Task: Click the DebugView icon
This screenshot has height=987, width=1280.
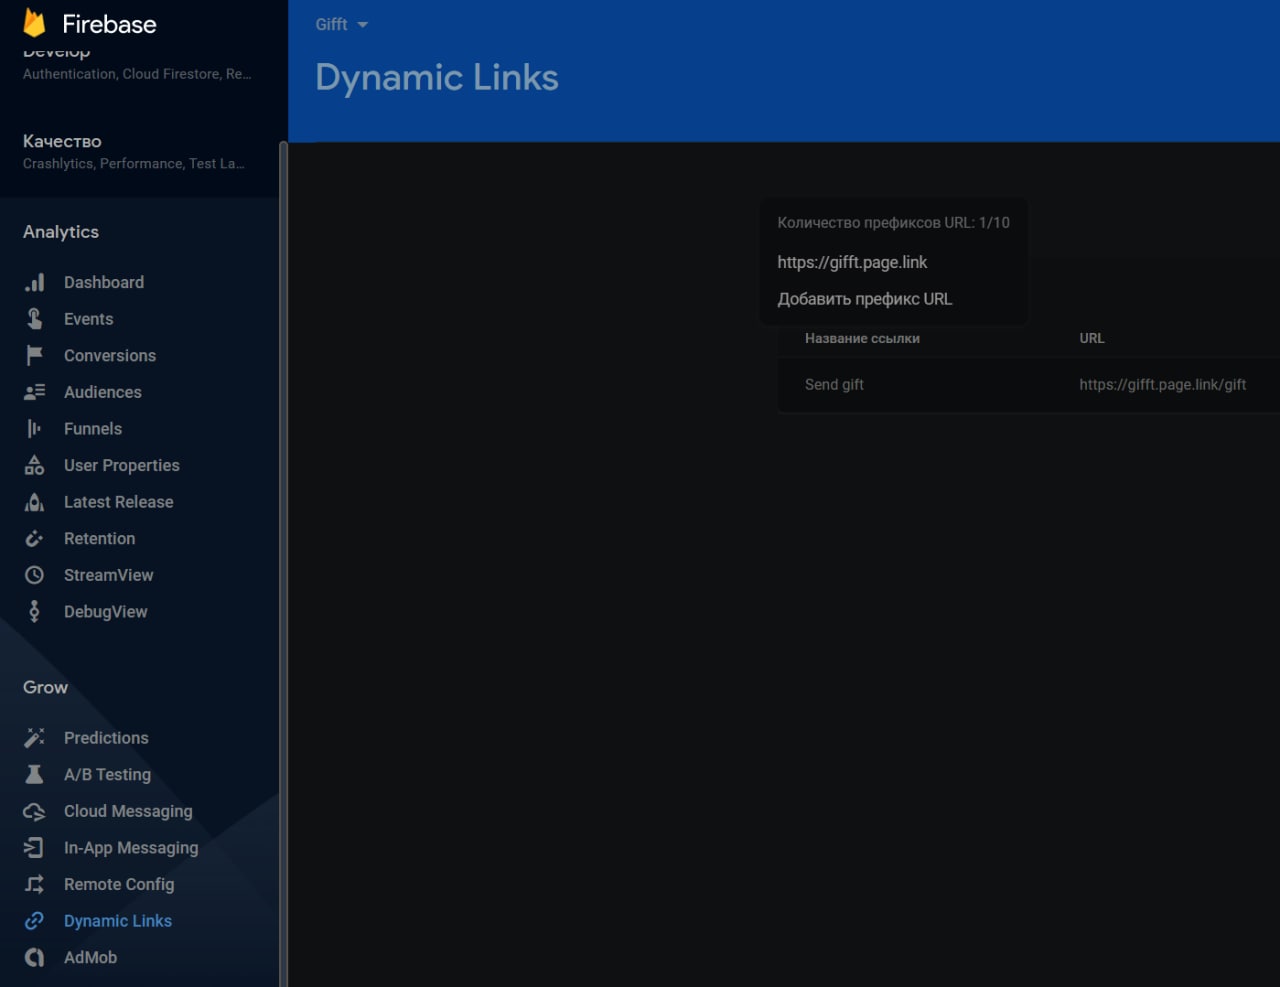Action: point(34,612)
